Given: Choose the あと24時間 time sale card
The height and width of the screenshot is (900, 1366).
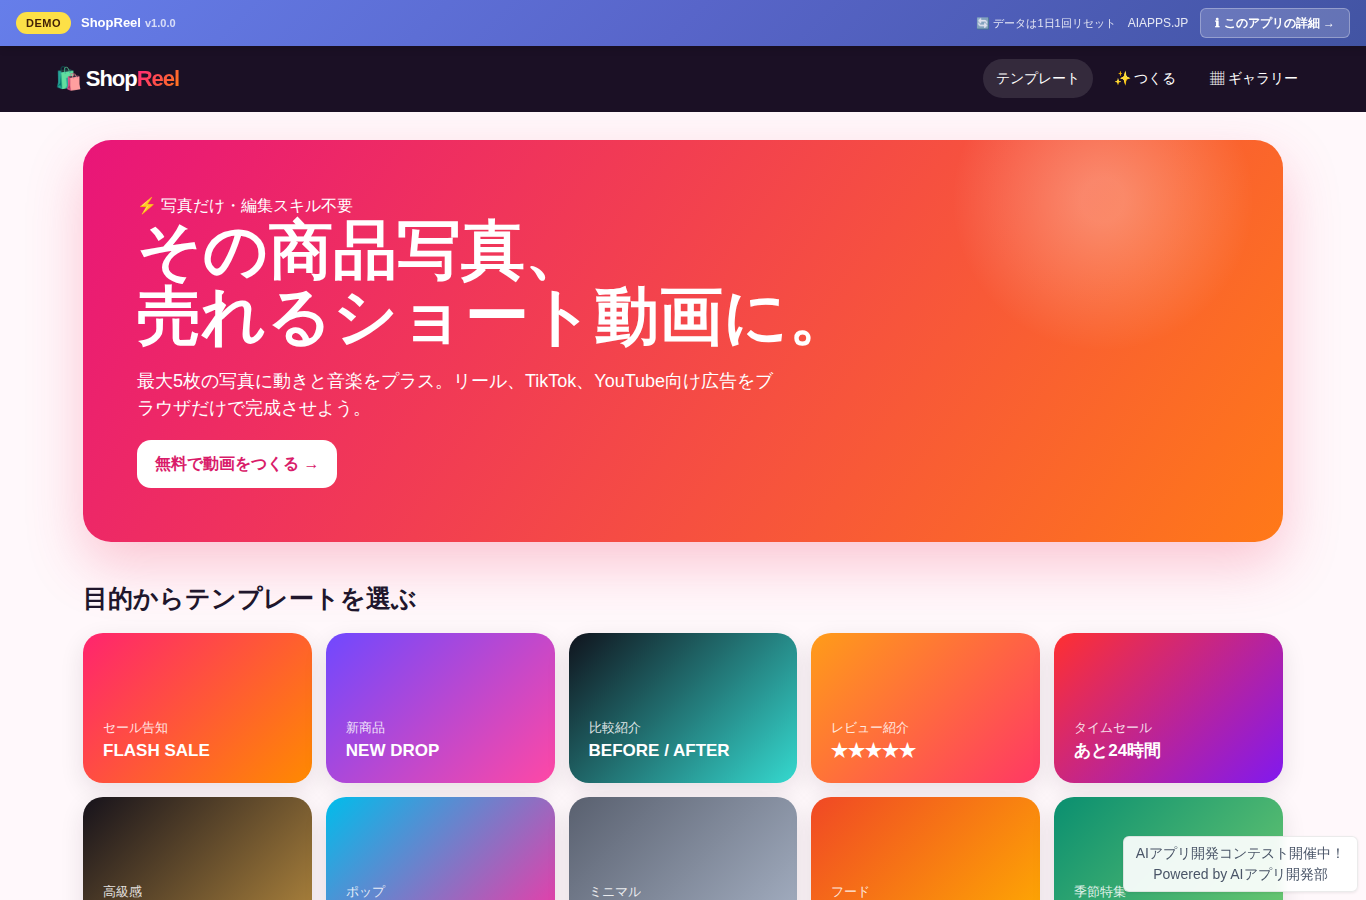Looking at the screenshot, I should [1168, 708].
